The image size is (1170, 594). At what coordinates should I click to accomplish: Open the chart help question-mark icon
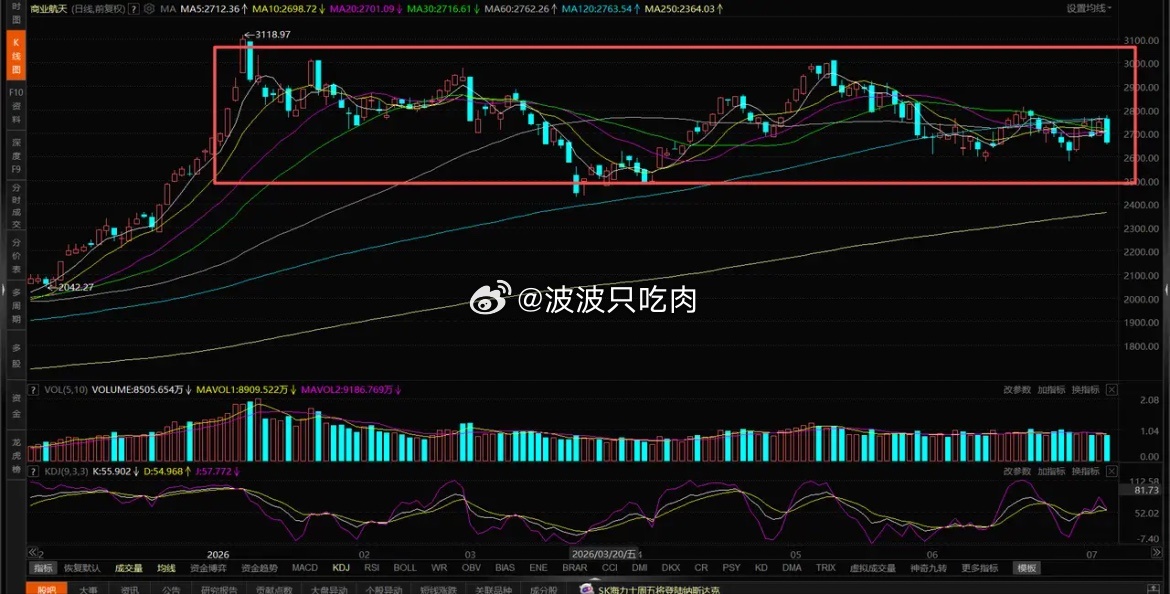click(x=133, y=10)
